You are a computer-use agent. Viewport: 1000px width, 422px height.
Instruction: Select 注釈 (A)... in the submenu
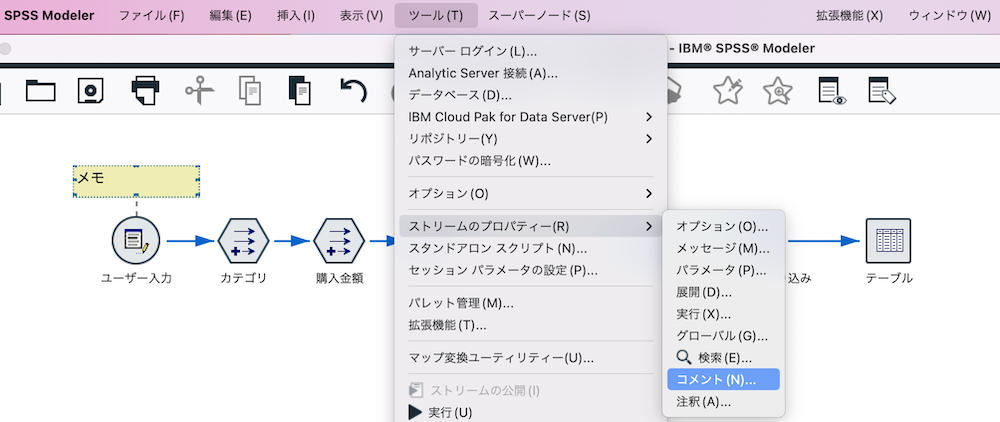723,402
